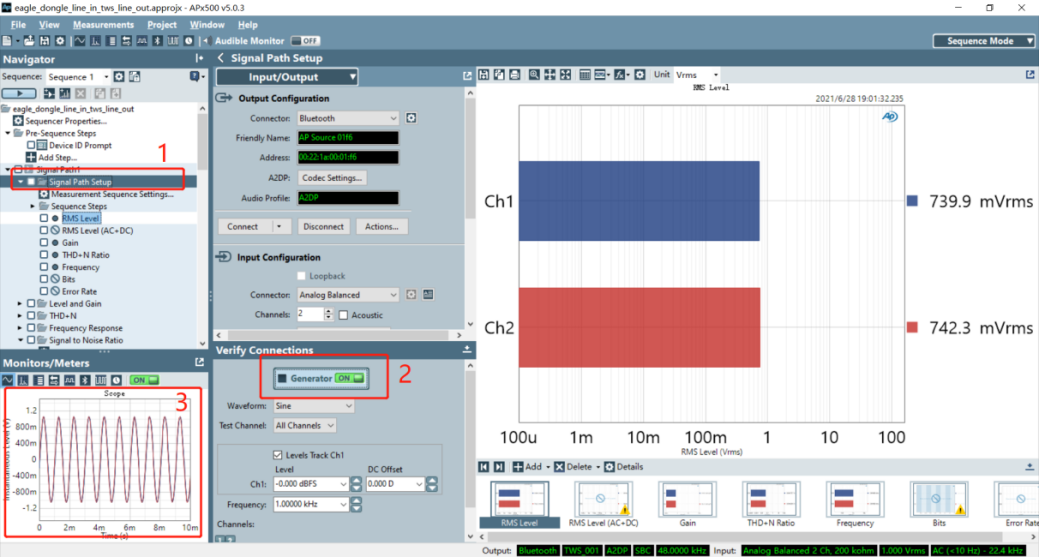Tick the THD+N Ratio checkbox in Navigator
This screenshot has height=557, width=1039.
pyautogui.click(x=44, y=255)
